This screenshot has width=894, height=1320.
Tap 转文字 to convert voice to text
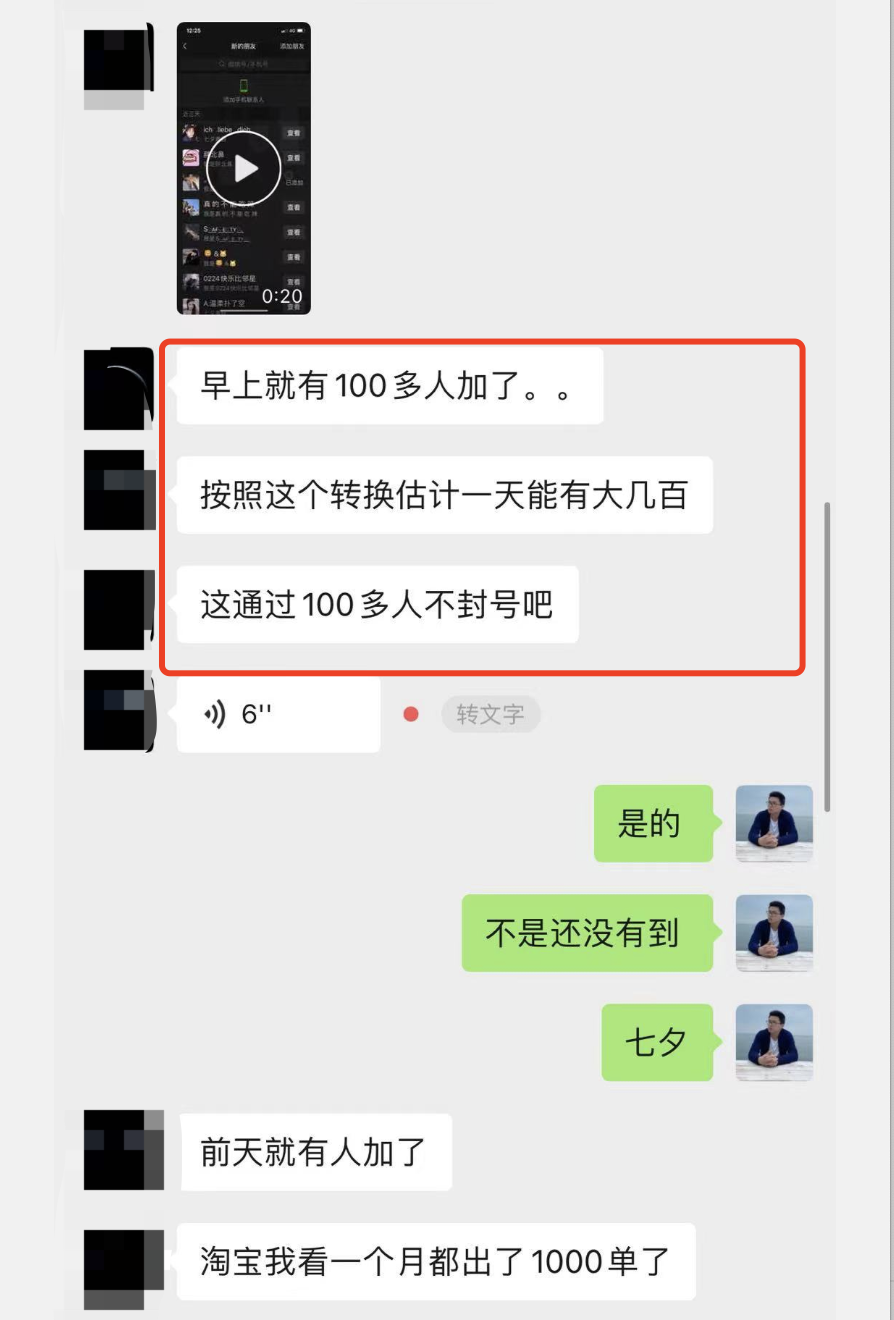[490, 715]
